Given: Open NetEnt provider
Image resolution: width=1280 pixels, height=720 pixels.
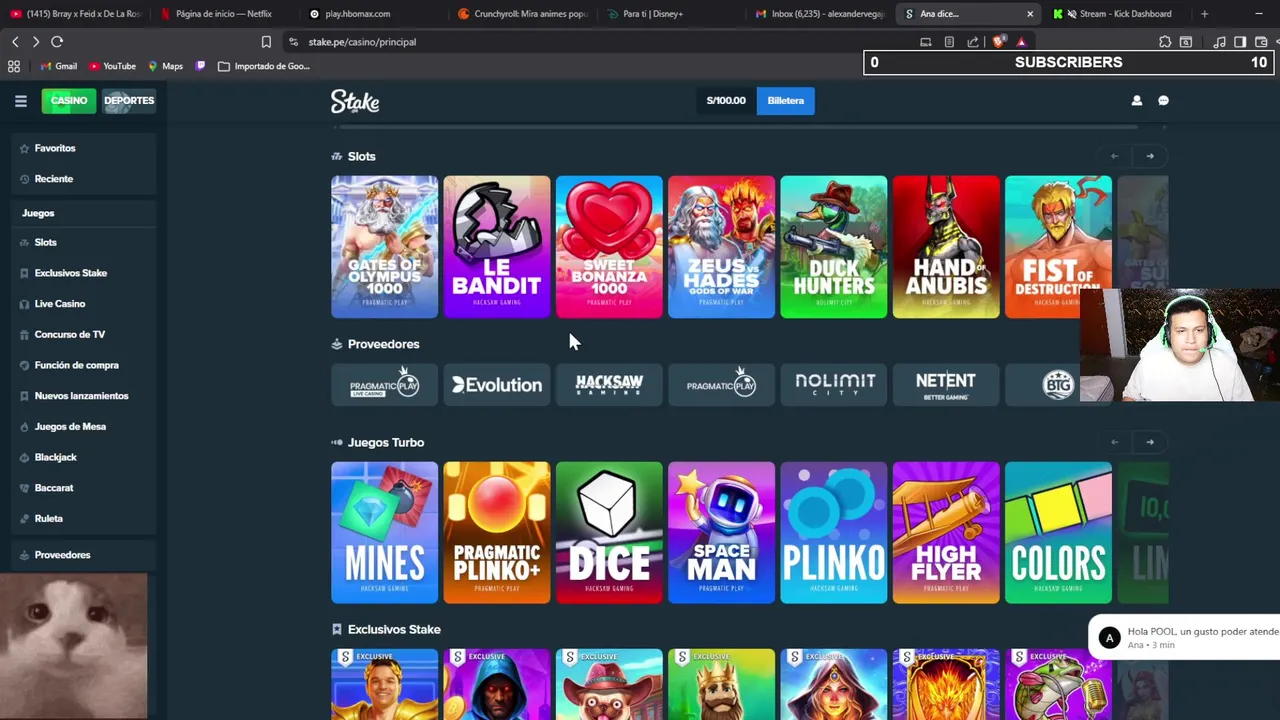Looking at the screenshot, I should tap(946, 384).
